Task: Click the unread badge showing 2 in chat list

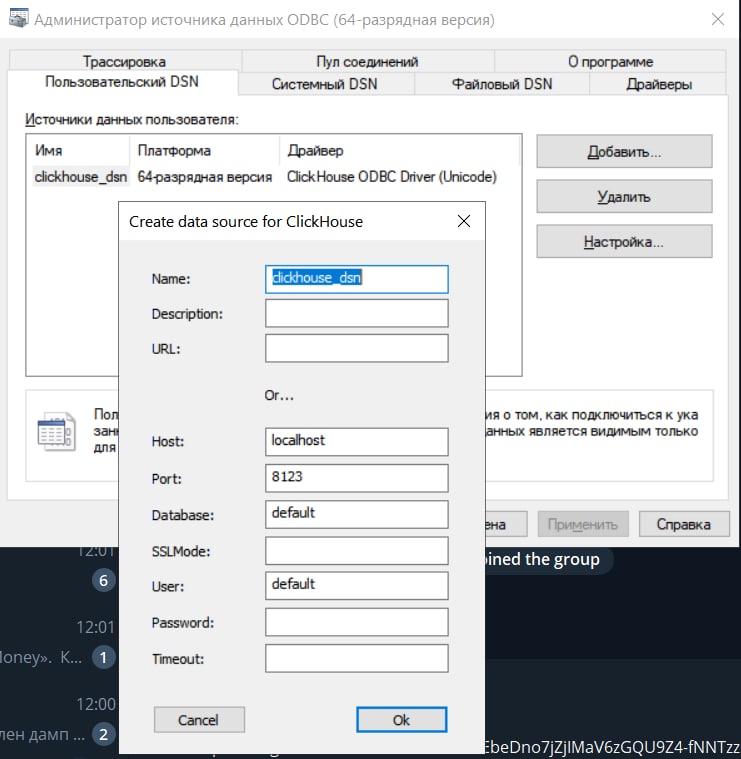Action: (x=103, y=734)
